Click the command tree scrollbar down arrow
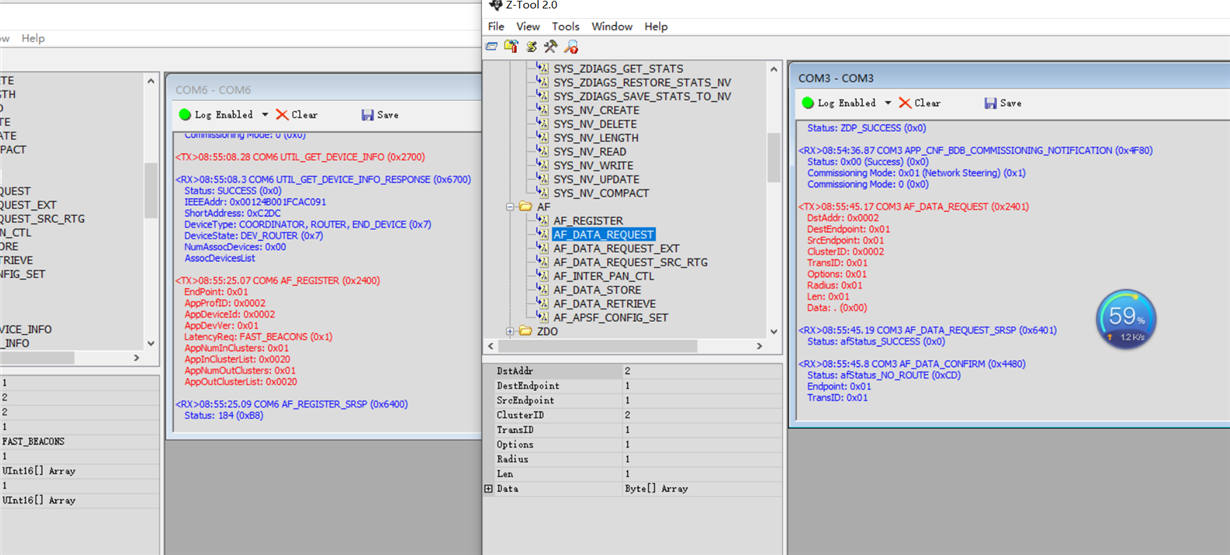Screen dimensions: 1230x555 point(773,331)
